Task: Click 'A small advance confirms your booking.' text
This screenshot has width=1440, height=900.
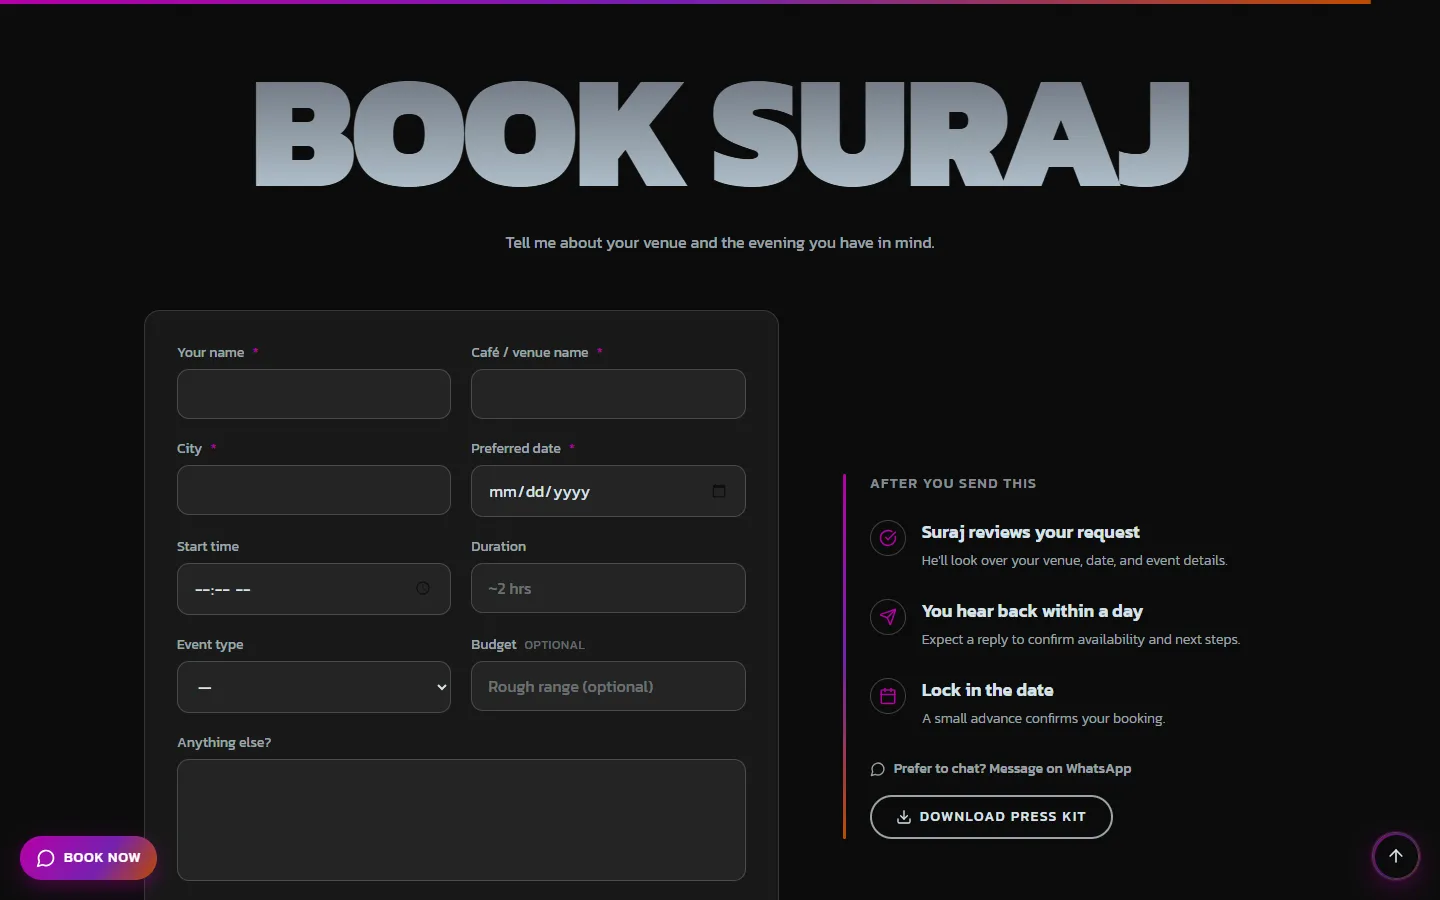Action: click(1043, 718)
